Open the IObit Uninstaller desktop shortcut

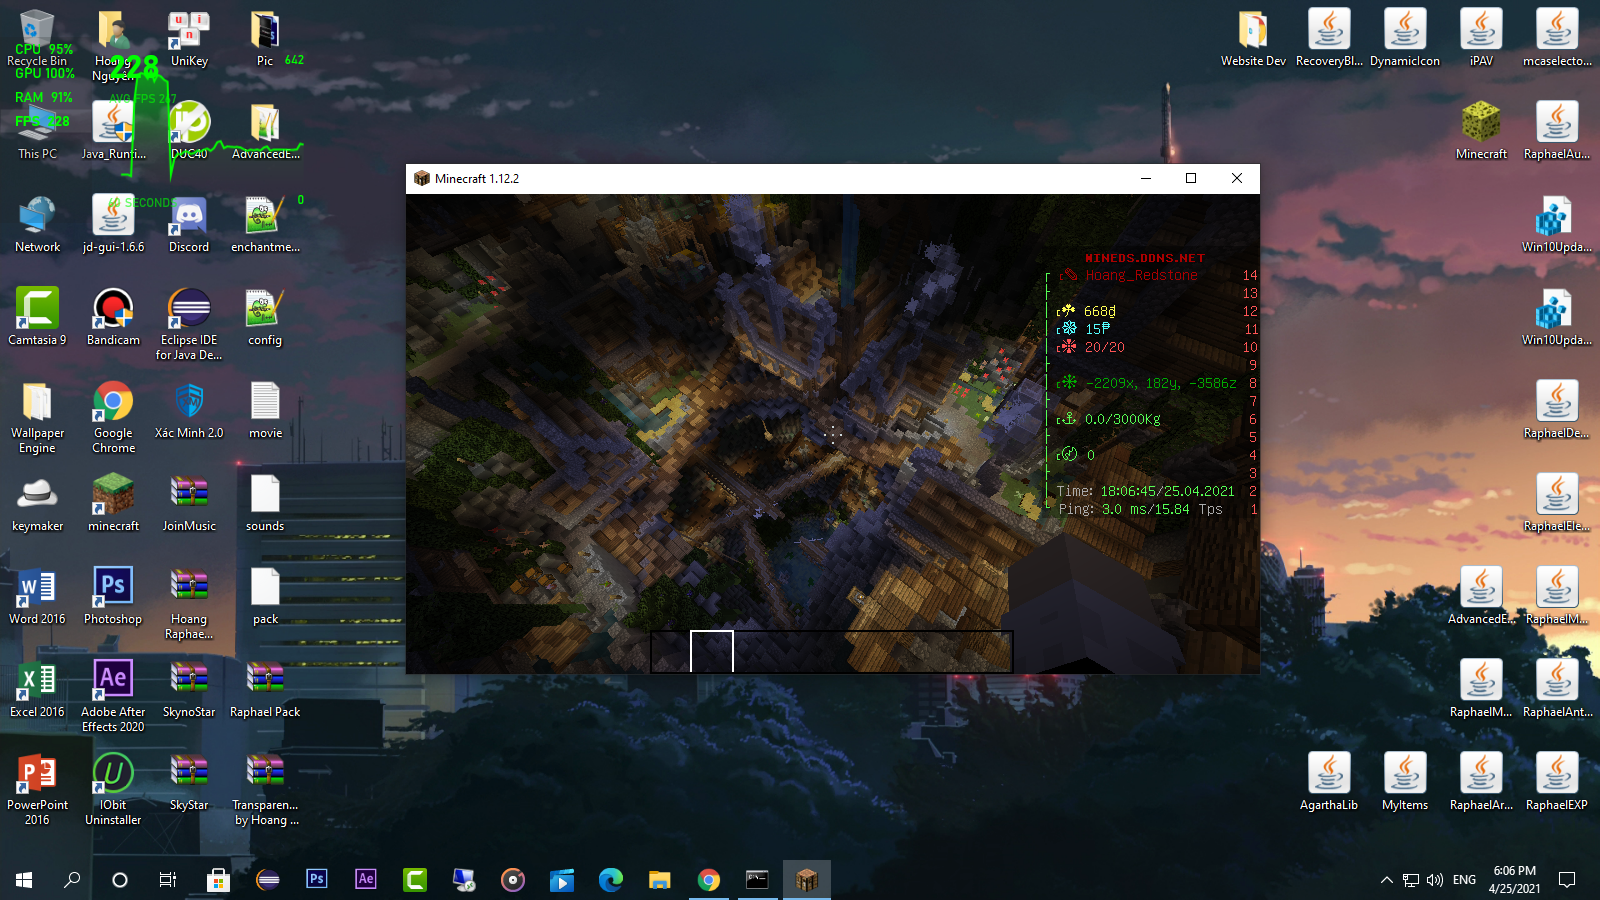click(x=113, y=790)
